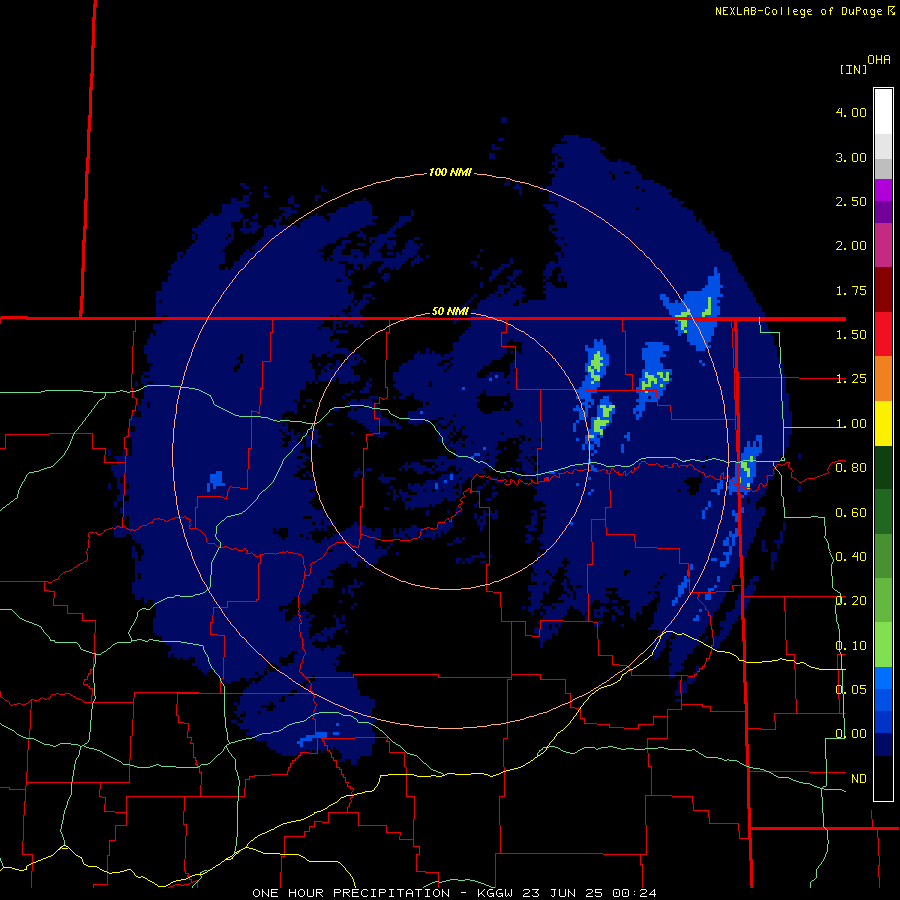Pick the white swatch at the legend top
This screenshot has width=900, height=900.
[x=883, y=112]
